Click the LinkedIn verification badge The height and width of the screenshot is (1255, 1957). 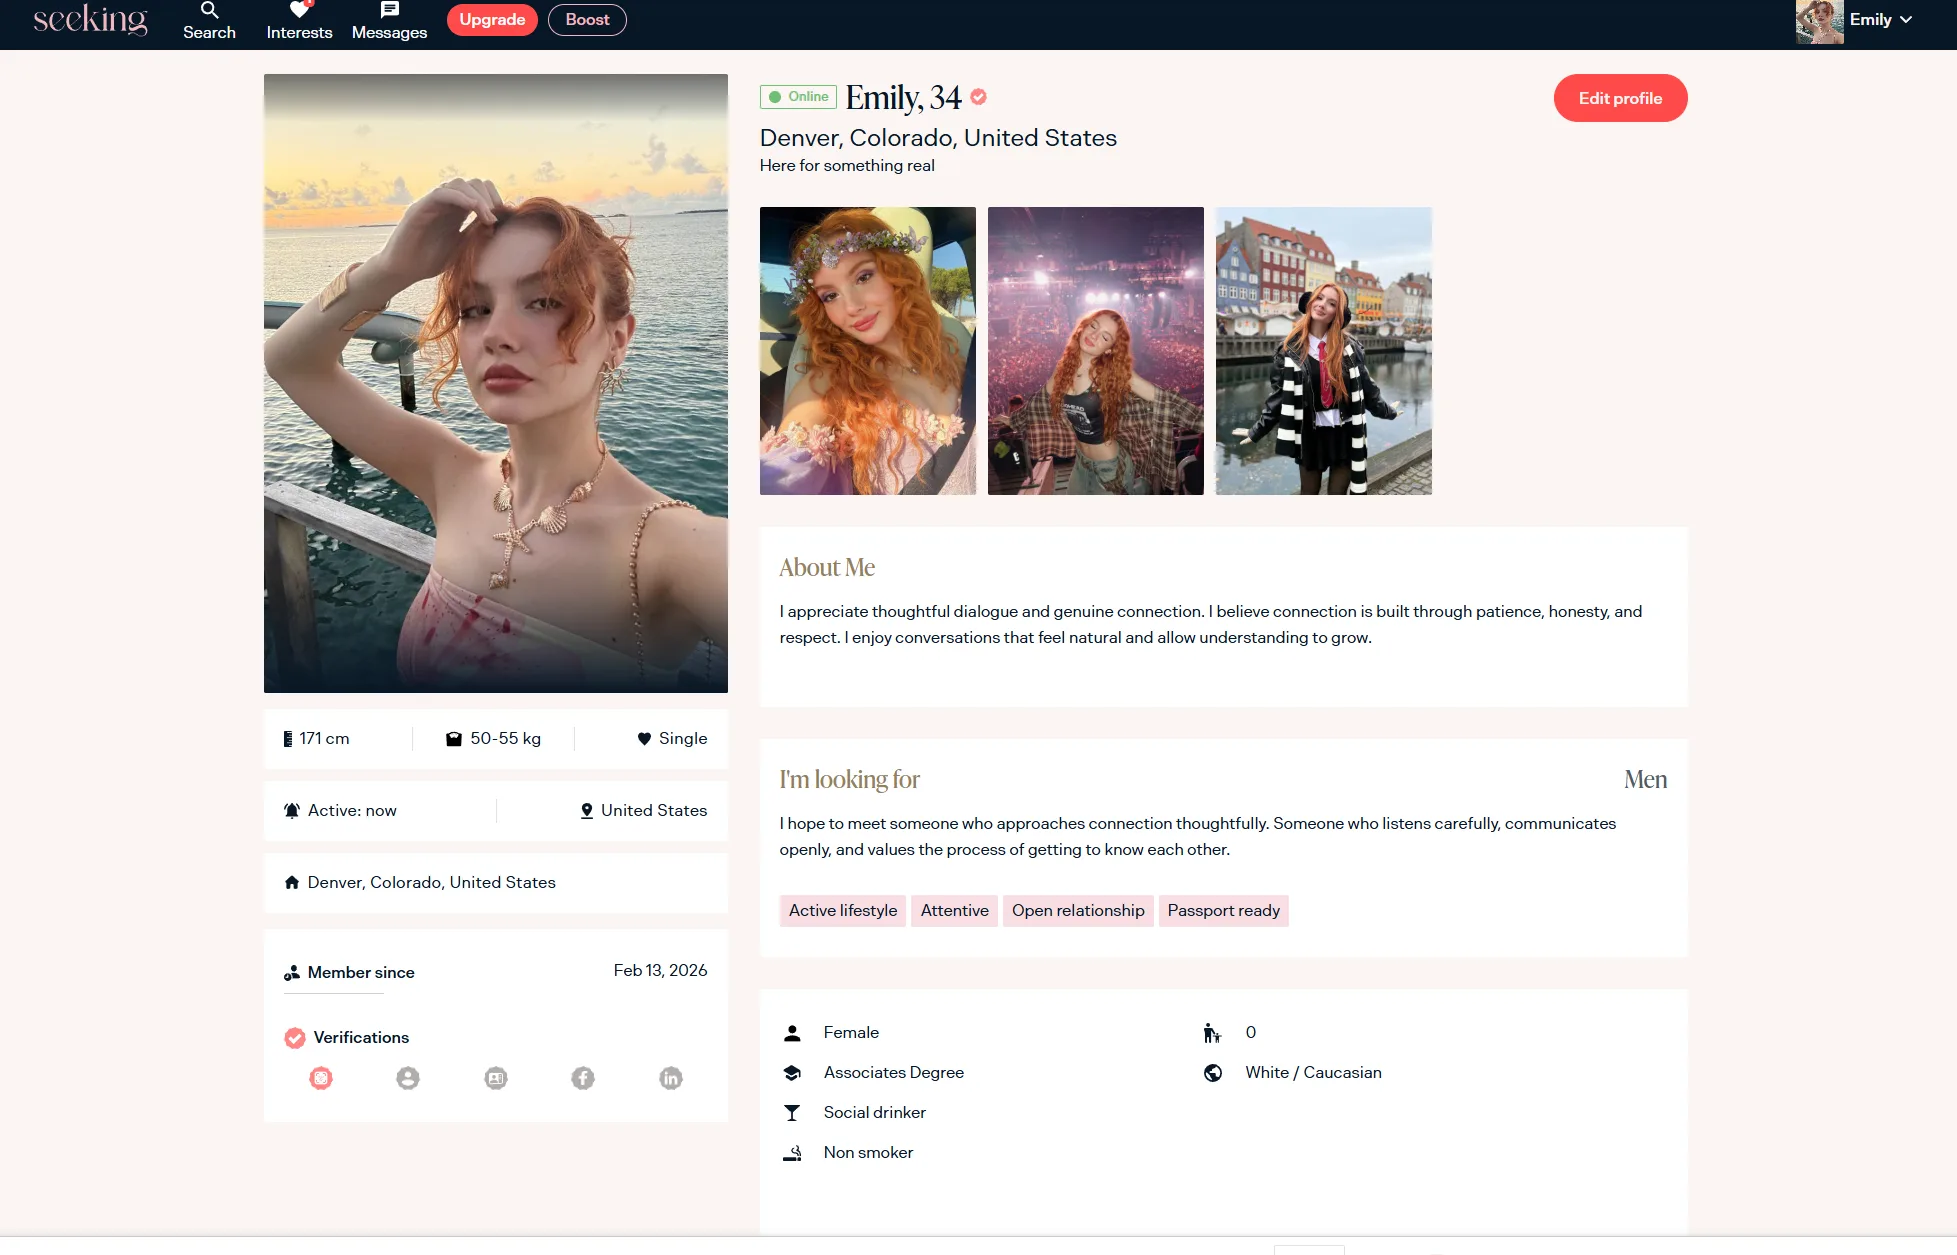pos(671,1078)
